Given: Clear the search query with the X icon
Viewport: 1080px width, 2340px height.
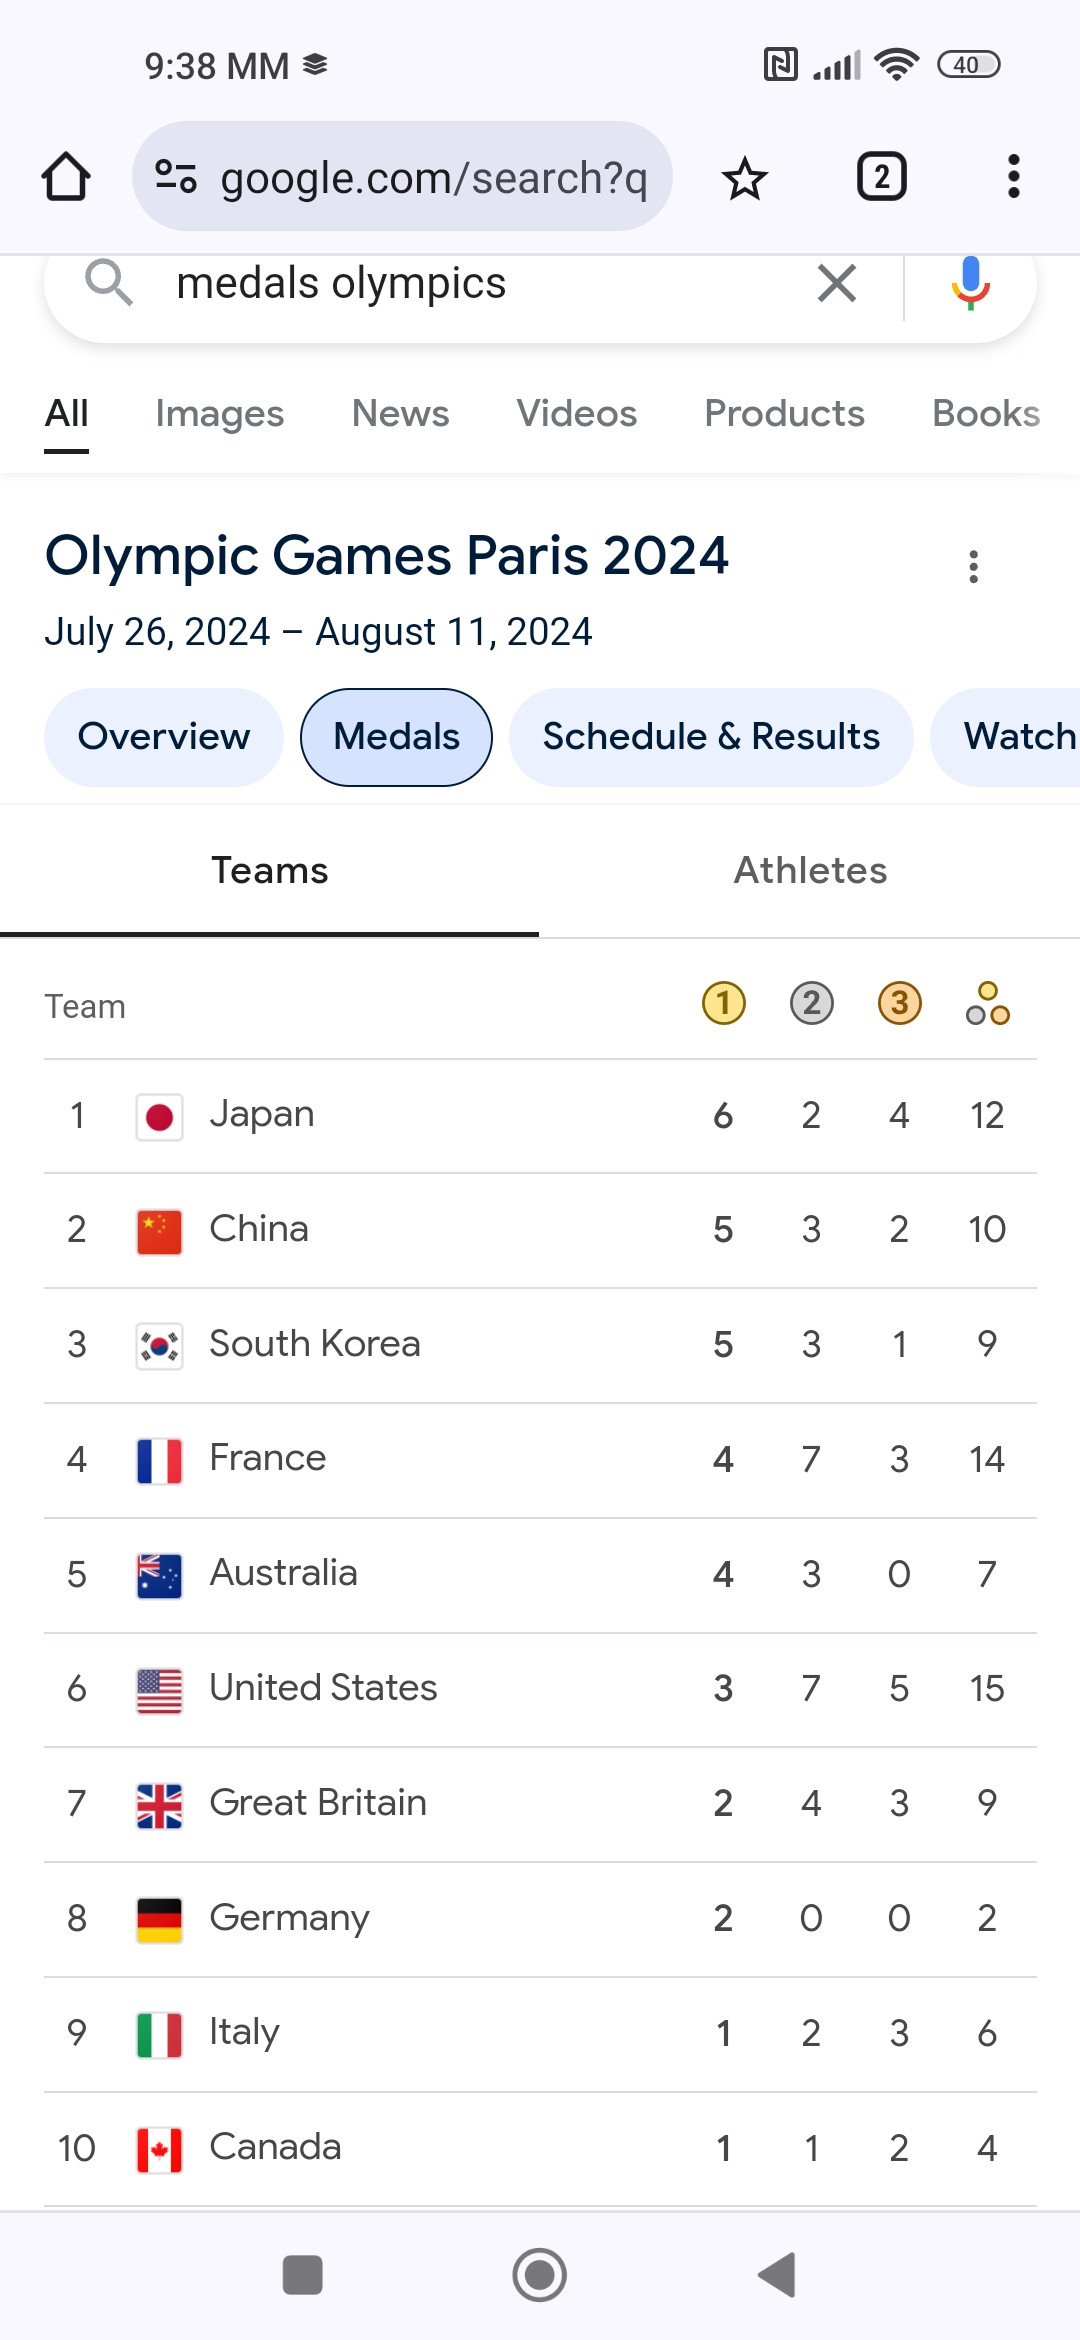Looking at the screenshot, I should click(837, 283).
